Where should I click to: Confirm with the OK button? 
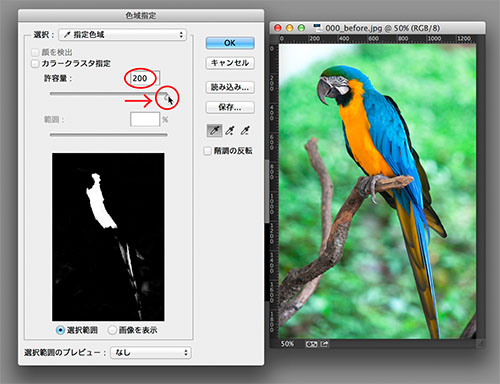tap(230, 43)
